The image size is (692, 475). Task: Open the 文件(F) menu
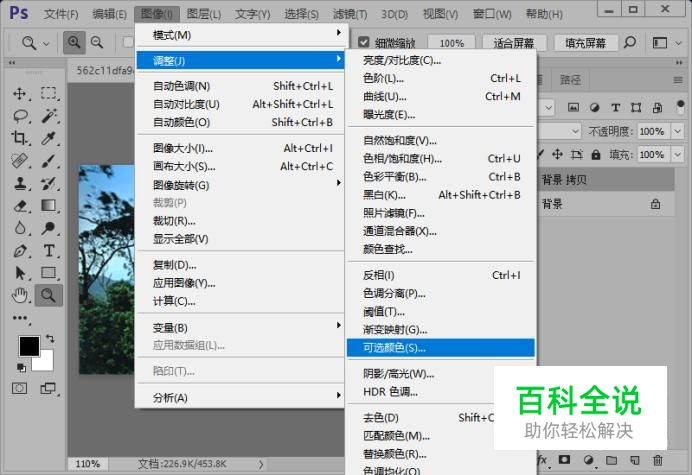point(61,14)
